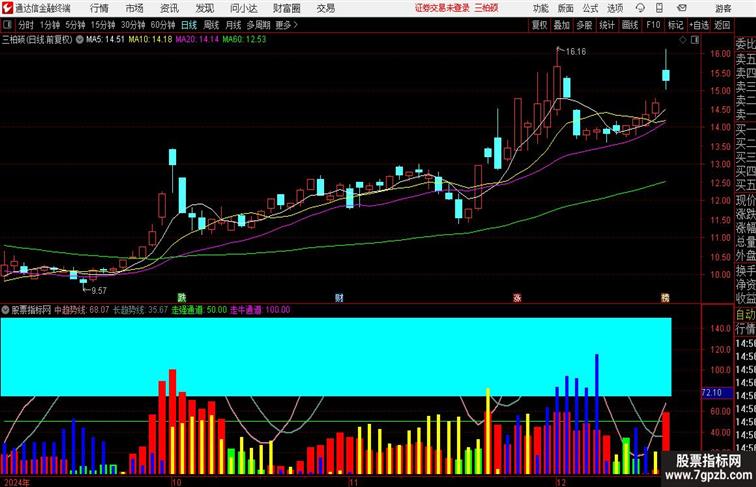756x487 pixels.
Task: Open the headset customer service icon
Action: click(640, 8)
